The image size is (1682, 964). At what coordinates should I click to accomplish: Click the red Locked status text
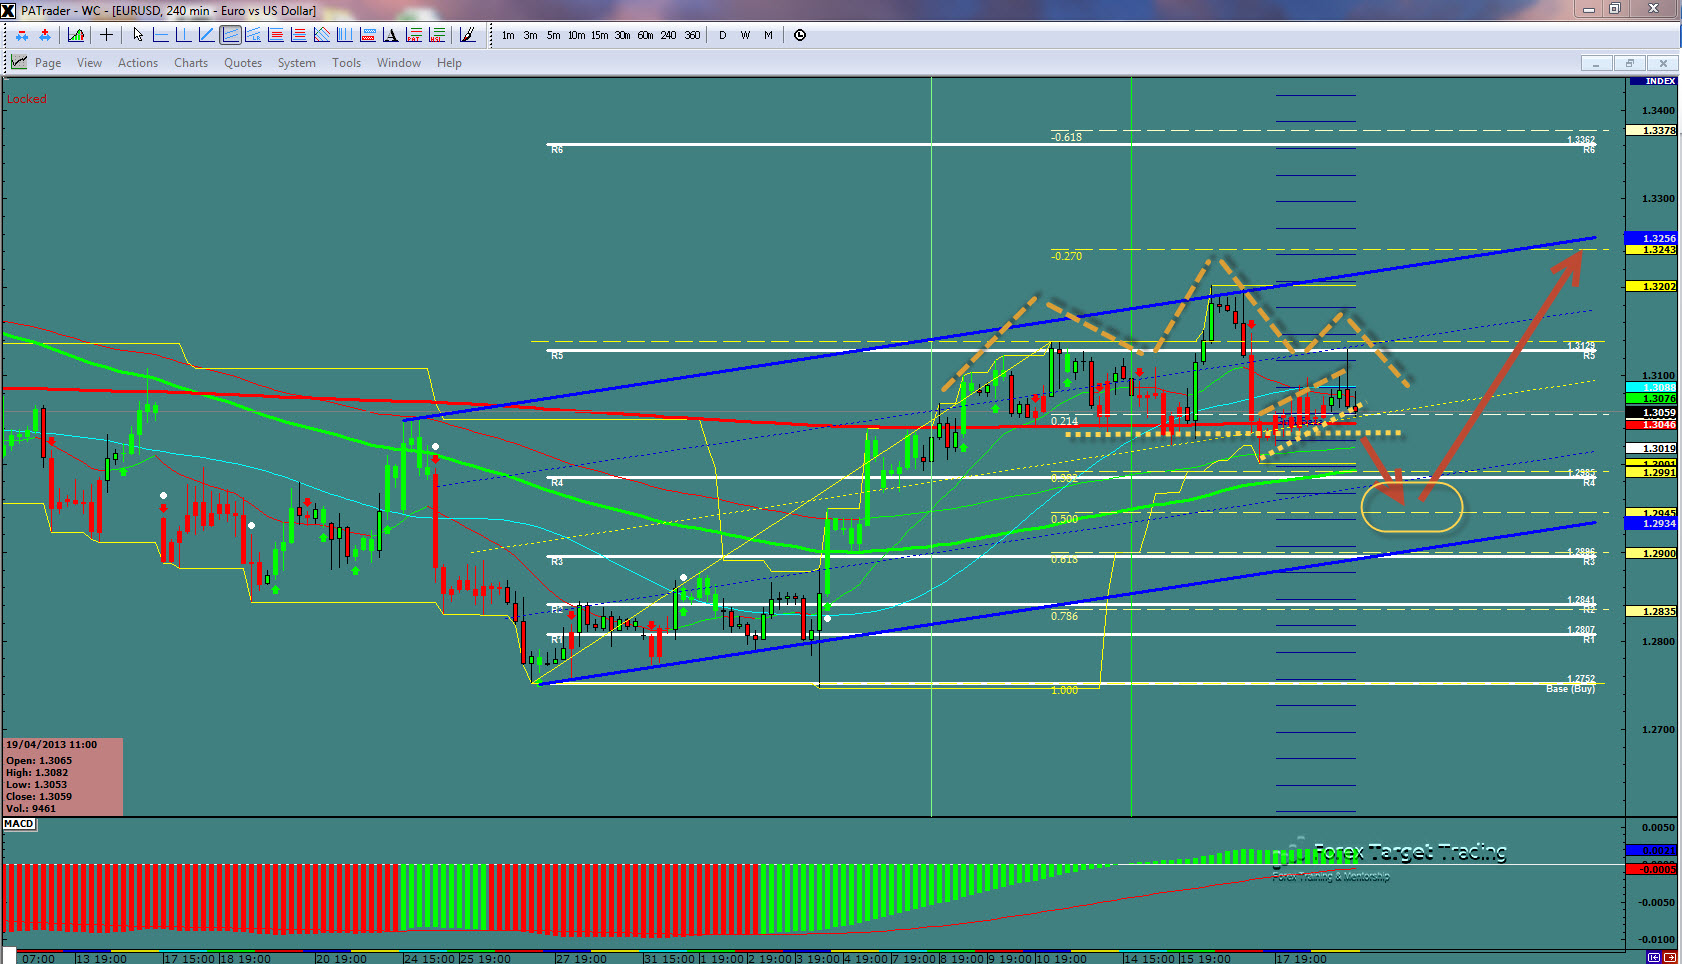(x=26, y=99)
